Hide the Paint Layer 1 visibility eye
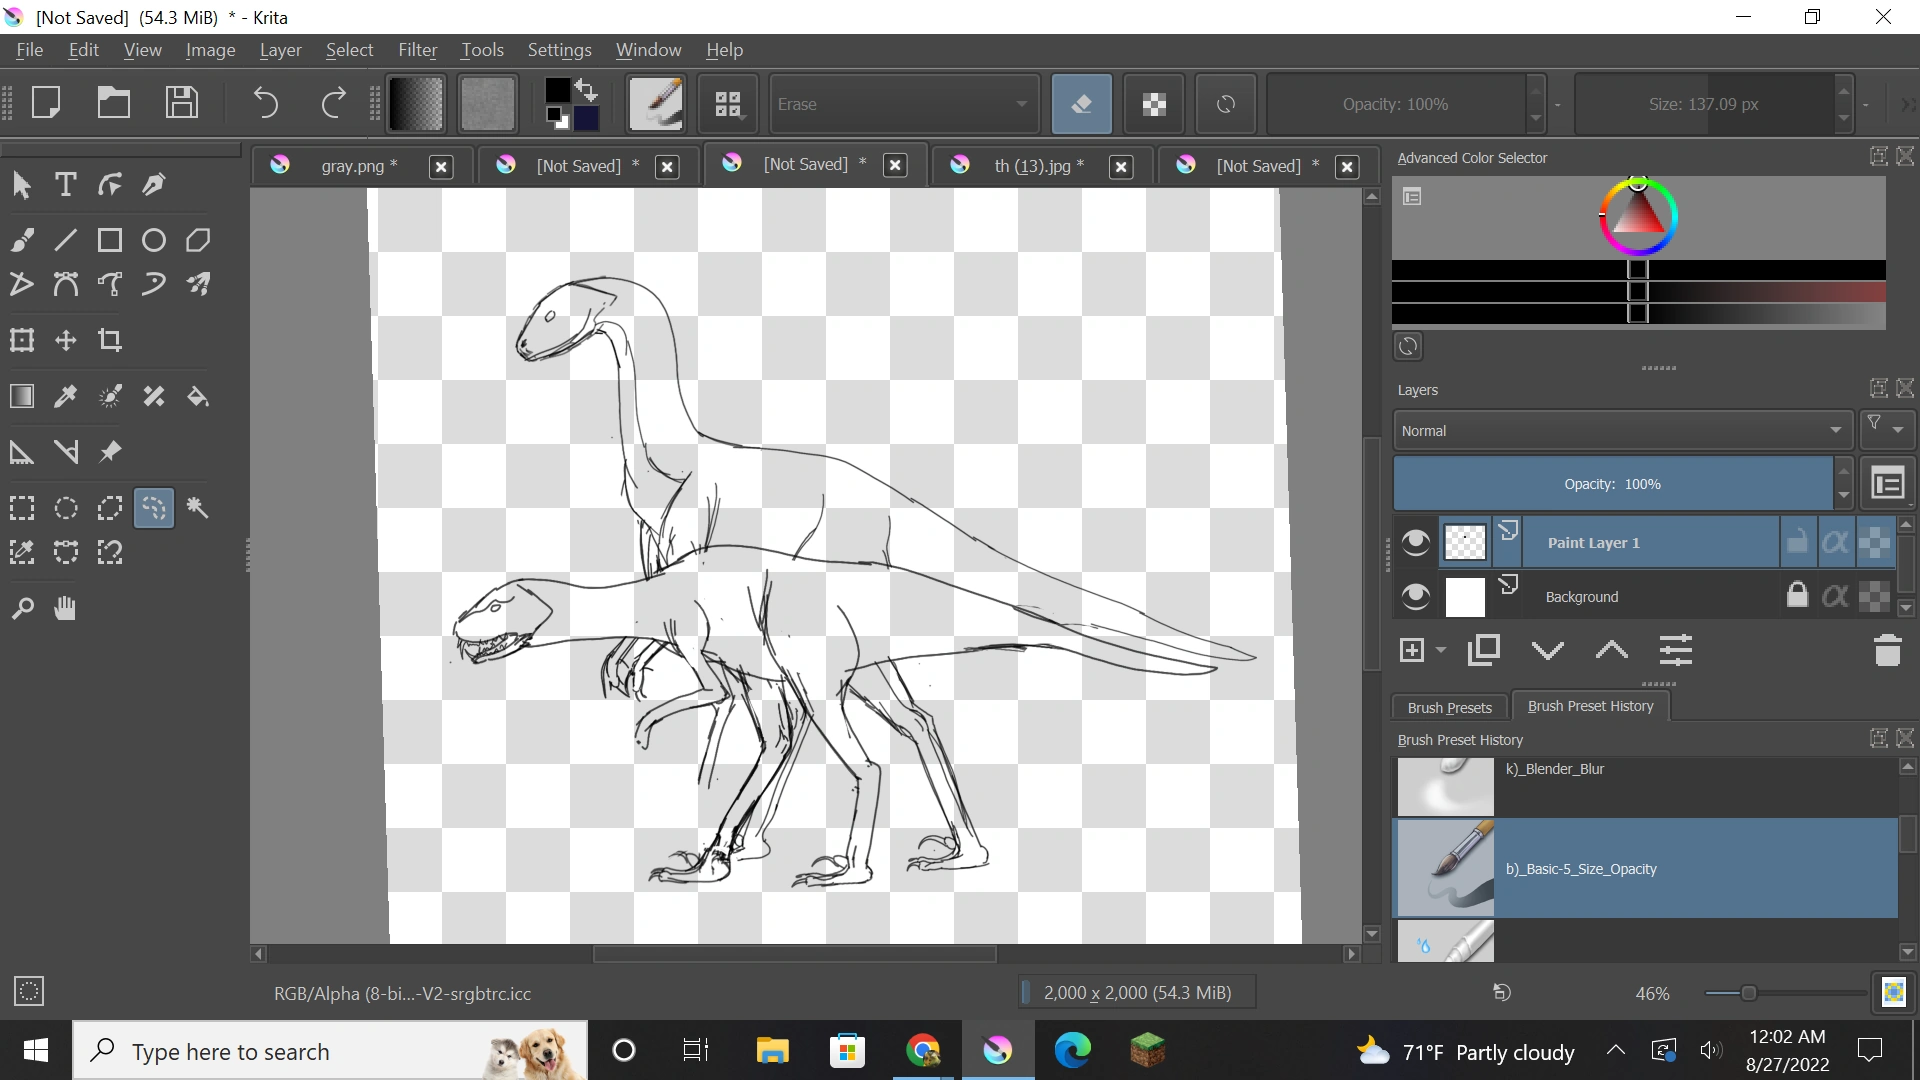This screenshot has width=1920, height=1080. click(1415, 543)
